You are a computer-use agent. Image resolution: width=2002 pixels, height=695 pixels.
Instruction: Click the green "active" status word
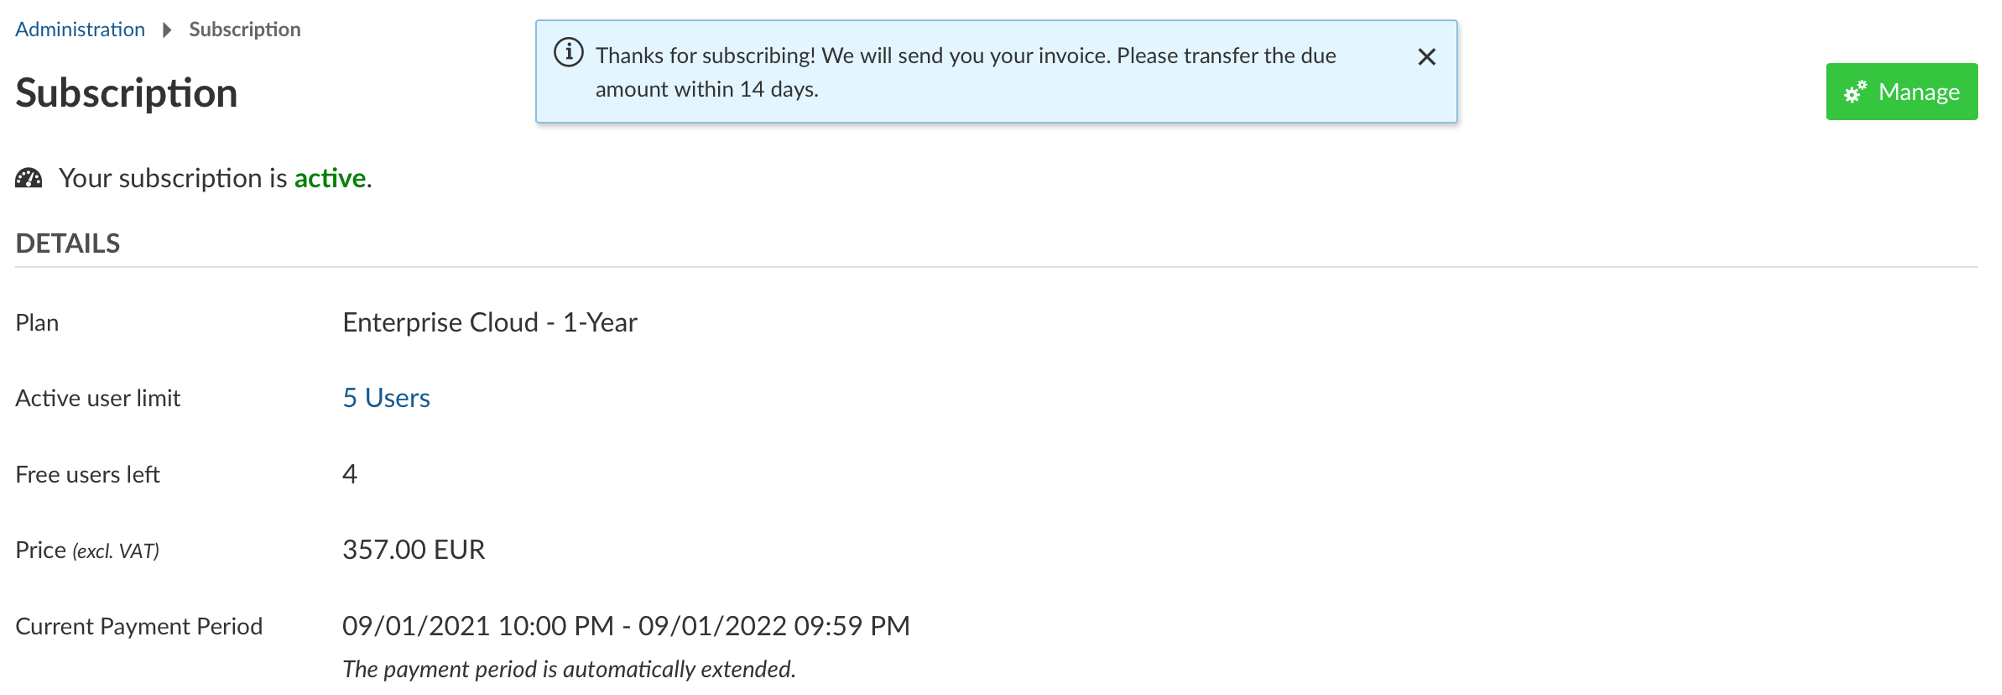click(x=330, y=178)
